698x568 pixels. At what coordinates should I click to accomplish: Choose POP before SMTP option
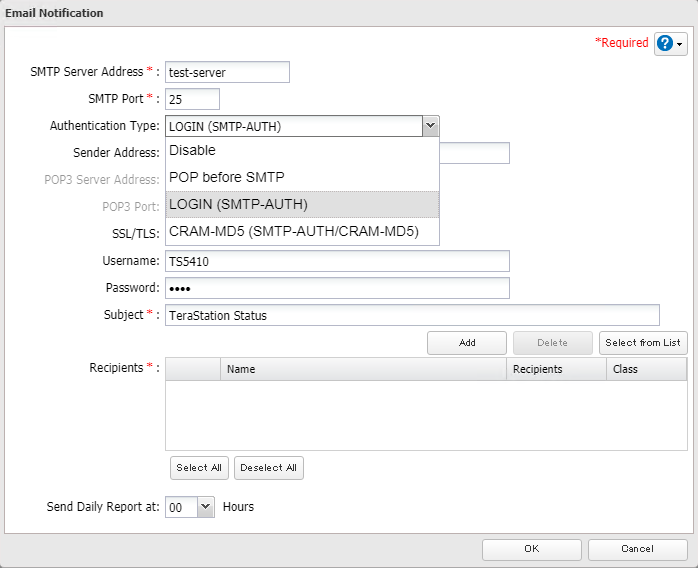301,177
